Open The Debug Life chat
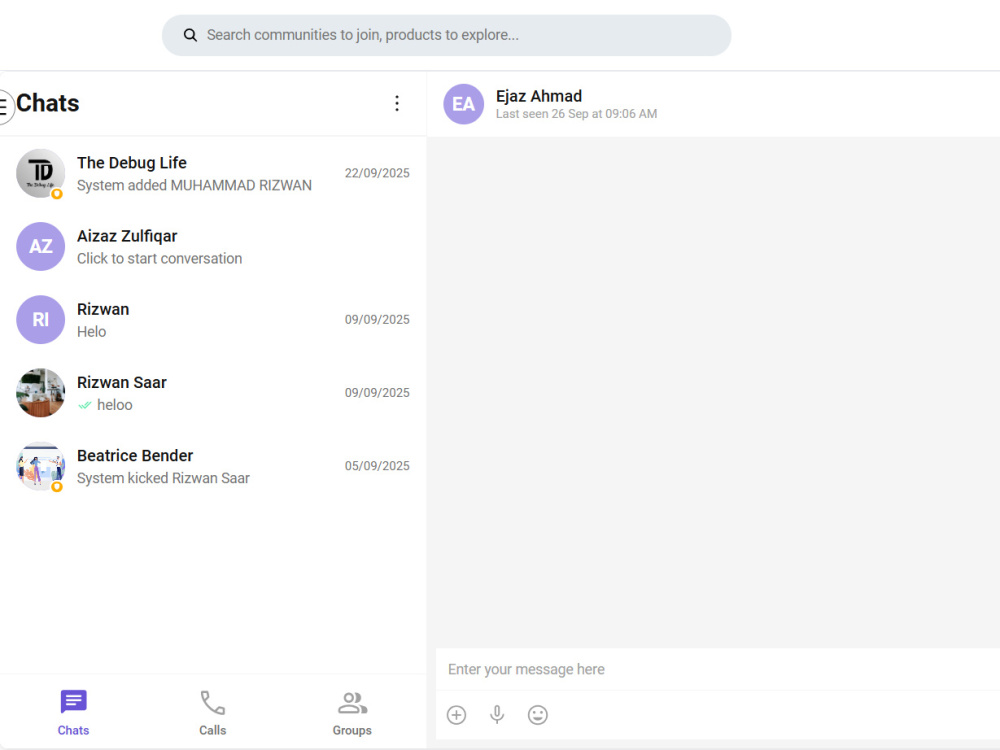Viewport: 1000px width, 750px height. [x=213, y=173]
